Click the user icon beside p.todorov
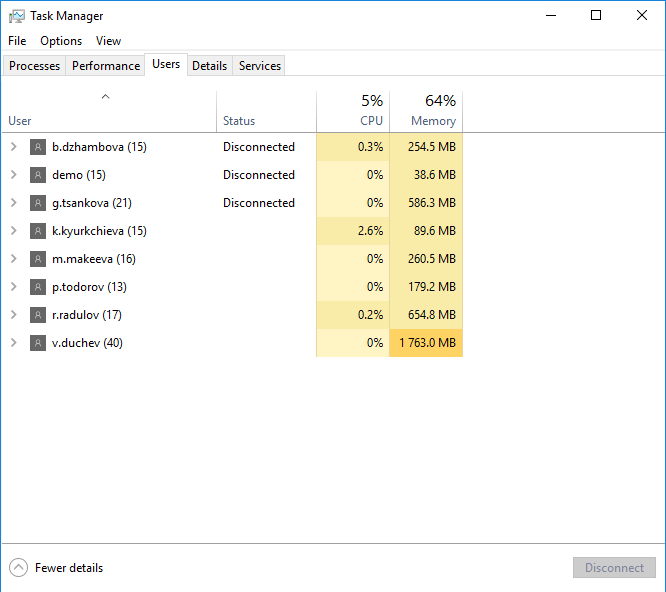 click(x=38, y=287)
